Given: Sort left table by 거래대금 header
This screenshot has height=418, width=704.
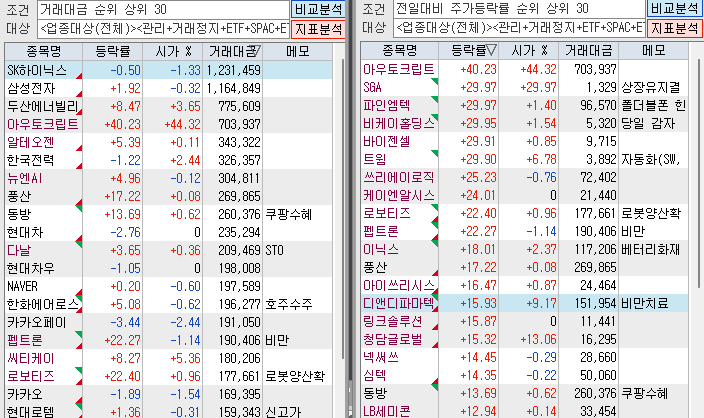Looking at the screenshot, I should click(x=233, y=52).
